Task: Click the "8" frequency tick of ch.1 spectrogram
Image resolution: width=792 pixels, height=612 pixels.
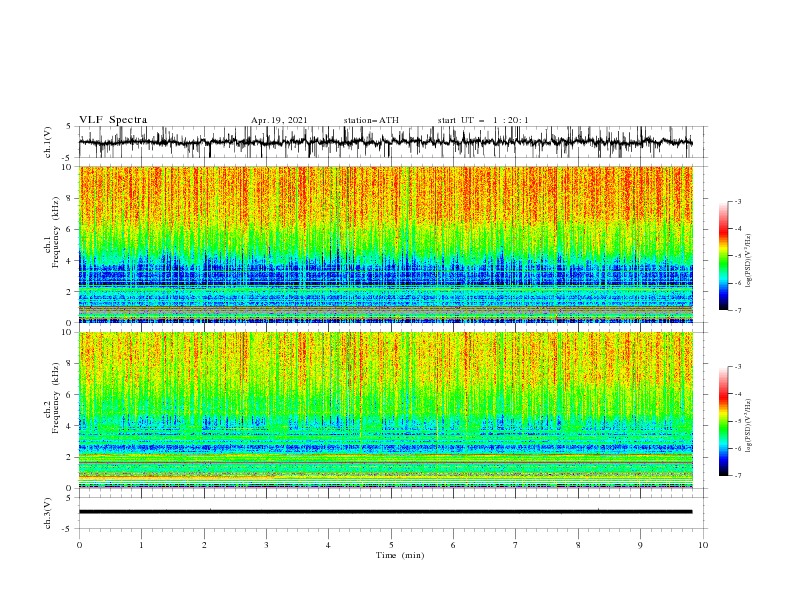Action: point(71,198)
